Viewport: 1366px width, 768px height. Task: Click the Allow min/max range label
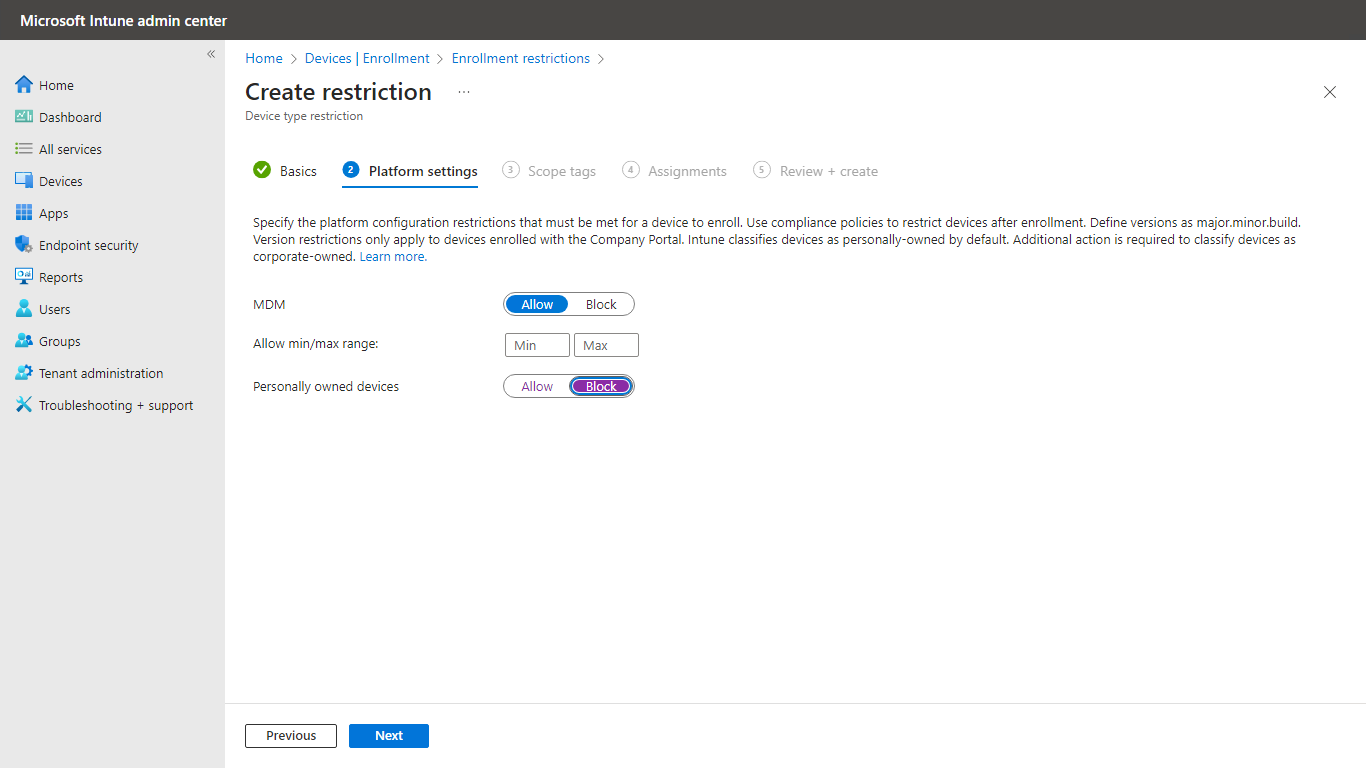tap(316, 344)
